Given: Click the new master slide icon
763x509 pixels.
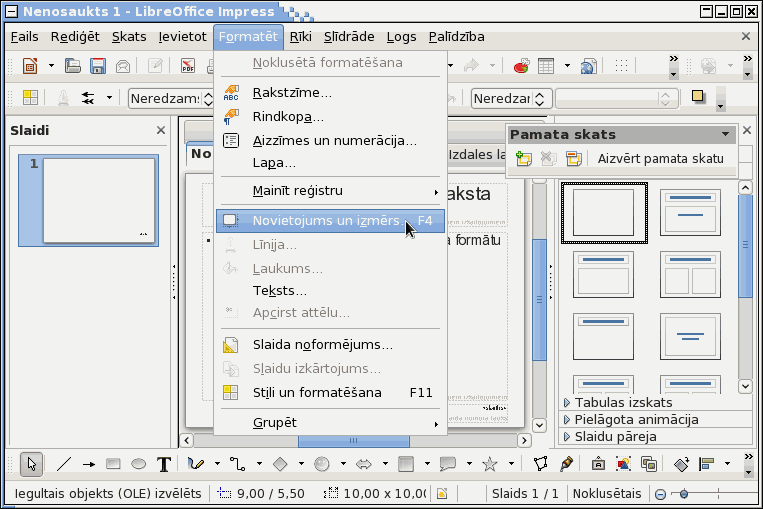Looking at the screenshot, I should tap(524, 158).
